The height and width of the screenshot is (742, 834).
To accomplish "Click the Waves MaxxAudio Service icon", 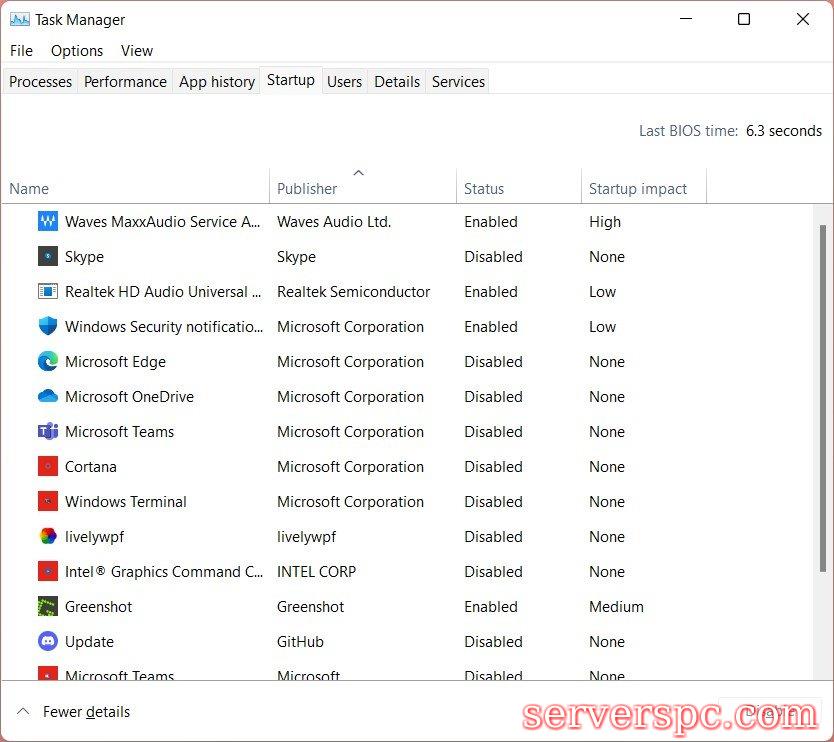I will (47, 222).
